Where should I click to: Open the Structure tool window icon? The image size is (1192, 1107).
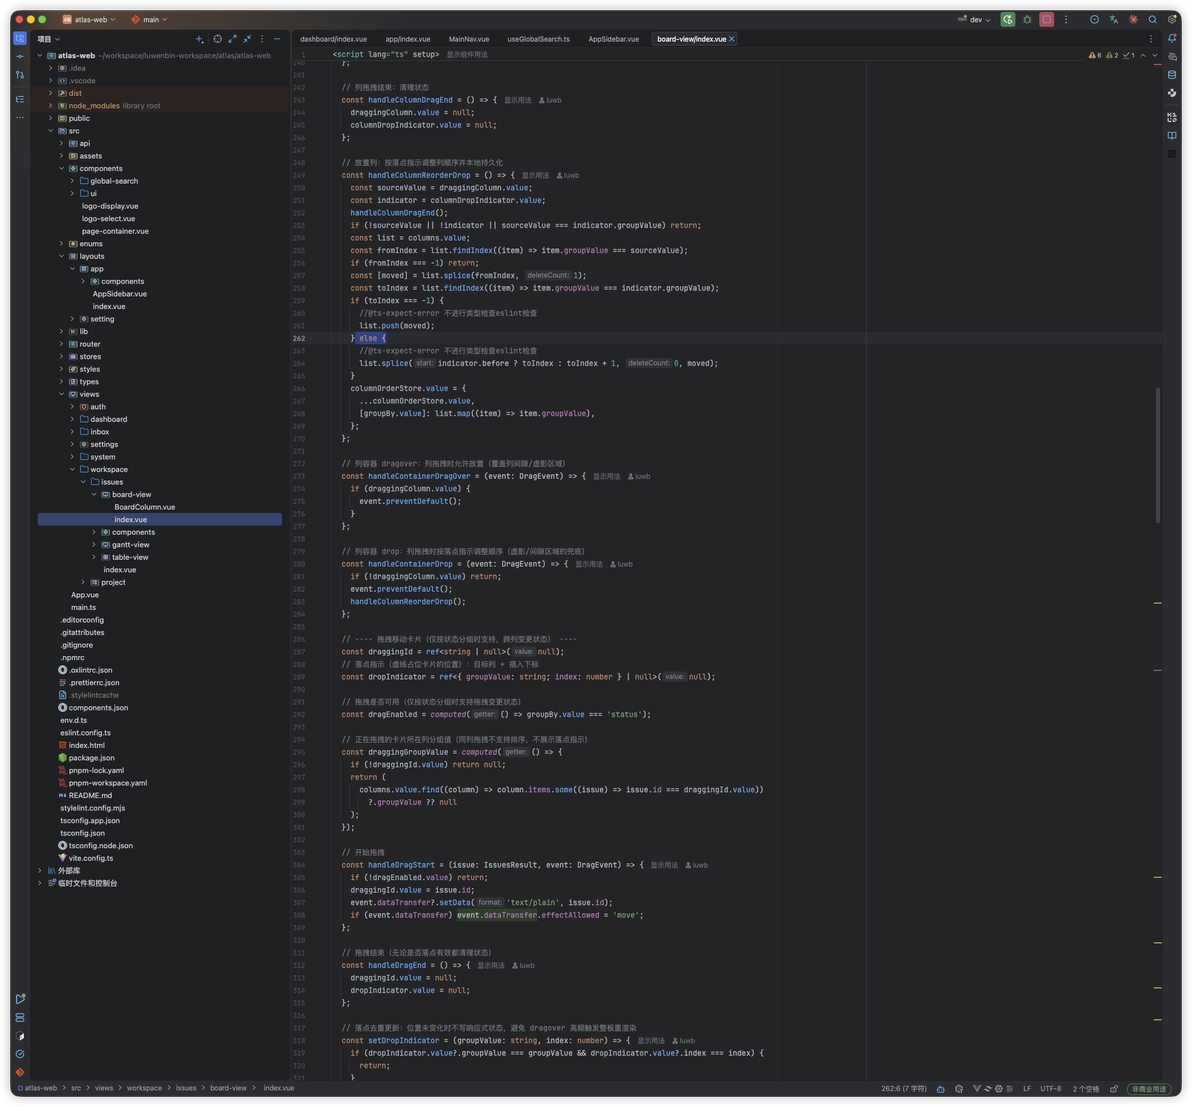[x=20, y=100]
